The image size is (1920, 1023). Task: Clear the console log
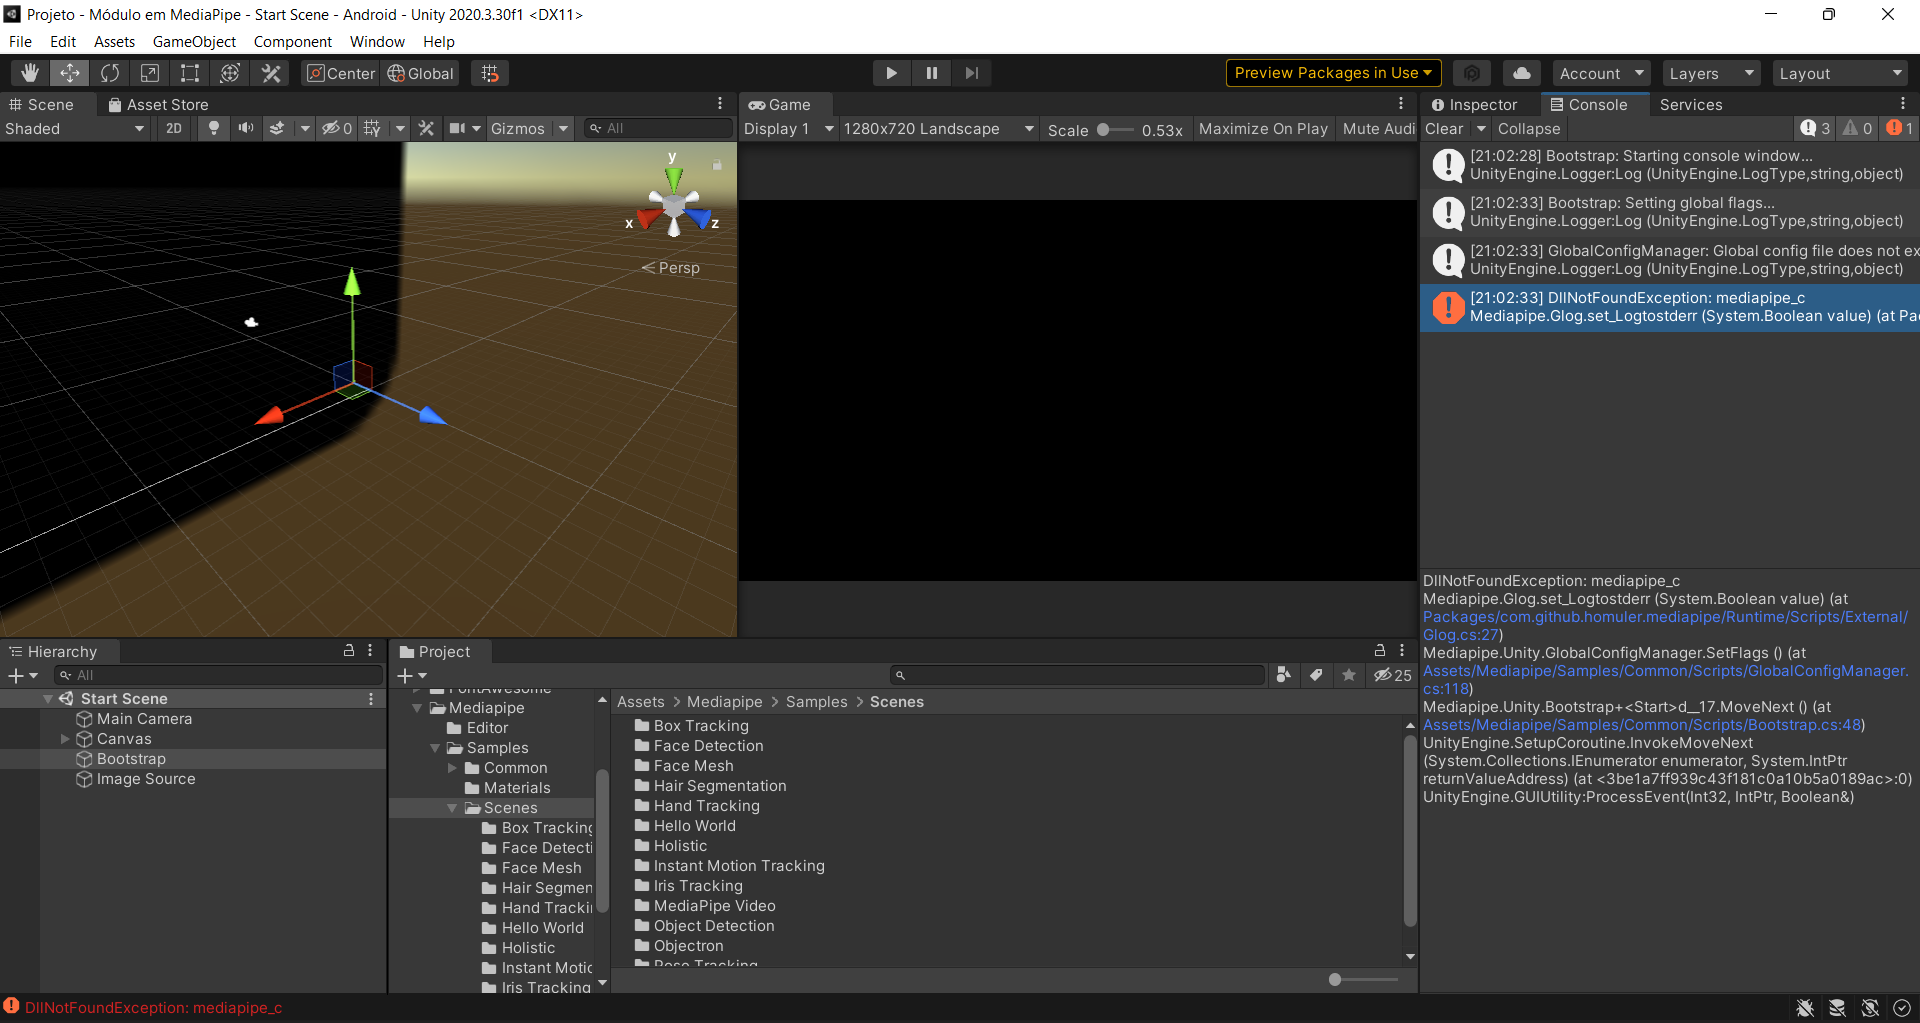(1444, 129)
